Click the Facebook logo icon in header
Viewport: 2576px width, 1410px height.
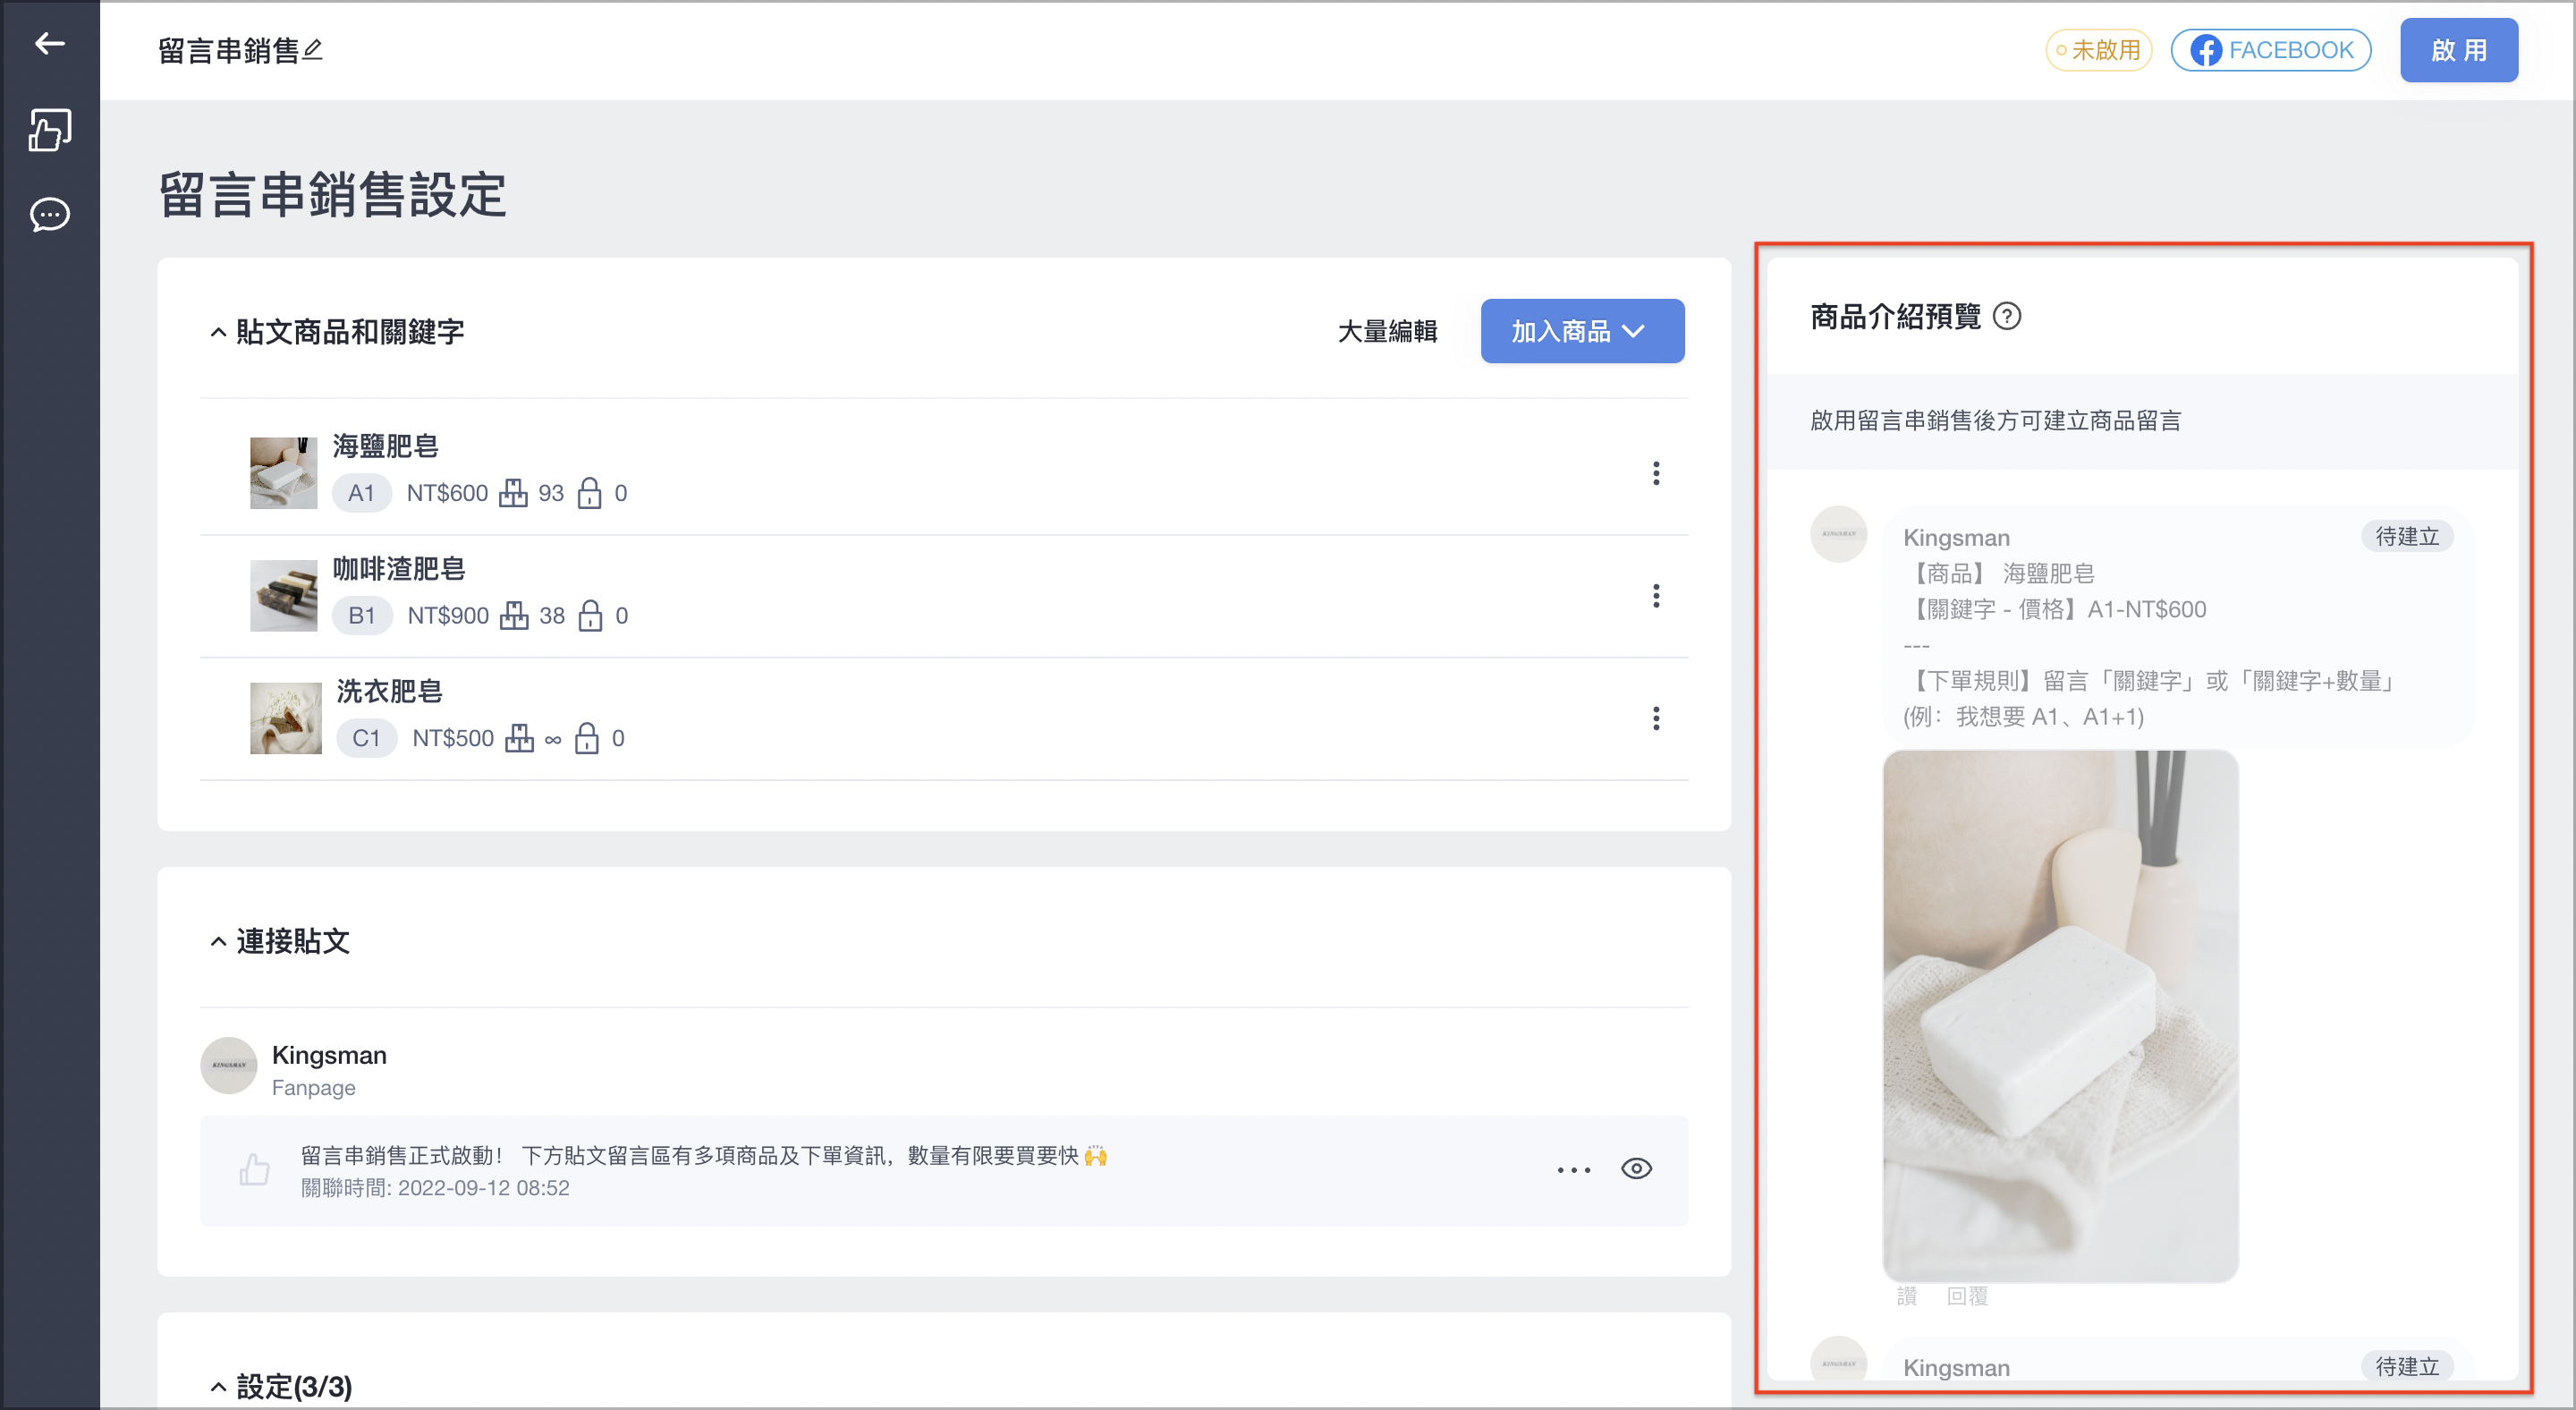tap(2205, 50)
